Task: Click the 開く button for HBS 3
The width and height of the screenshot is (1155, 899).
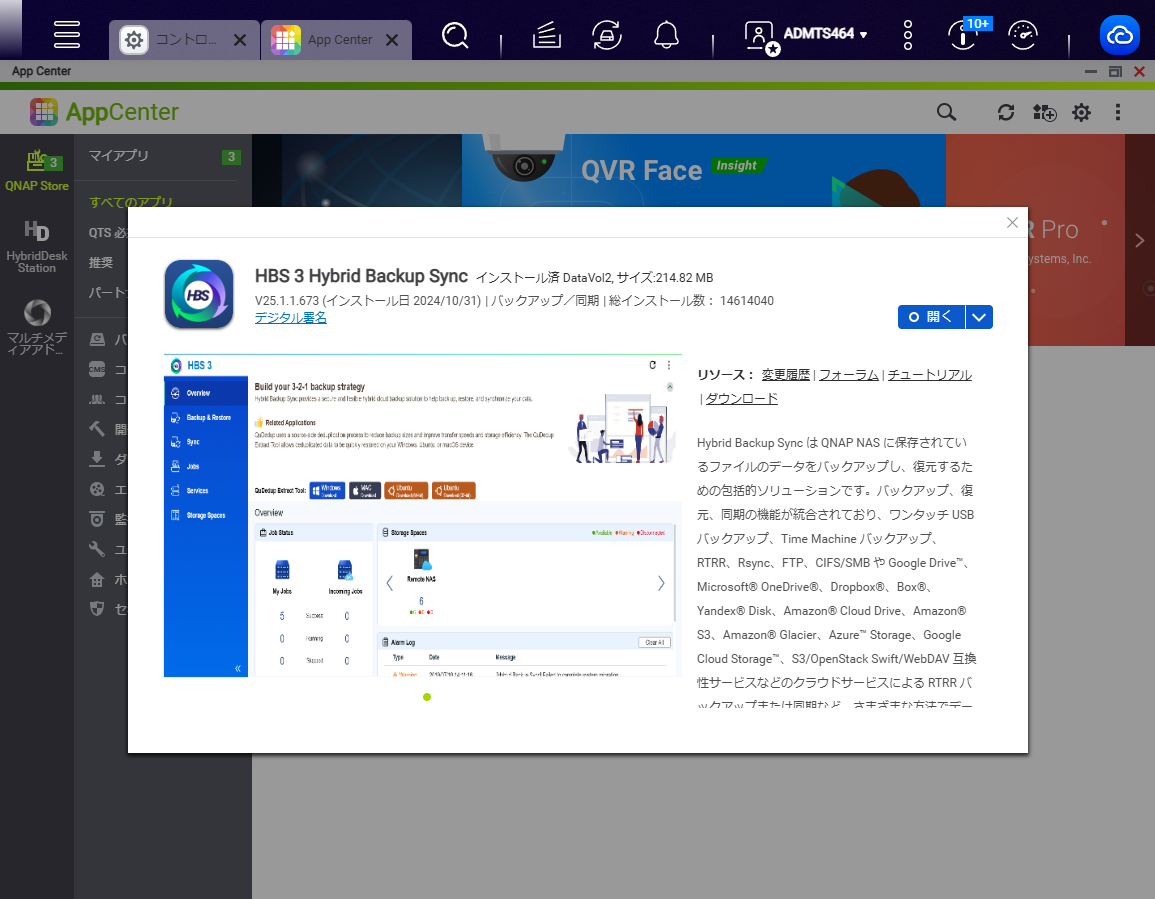Action: [x=931, y=317]
